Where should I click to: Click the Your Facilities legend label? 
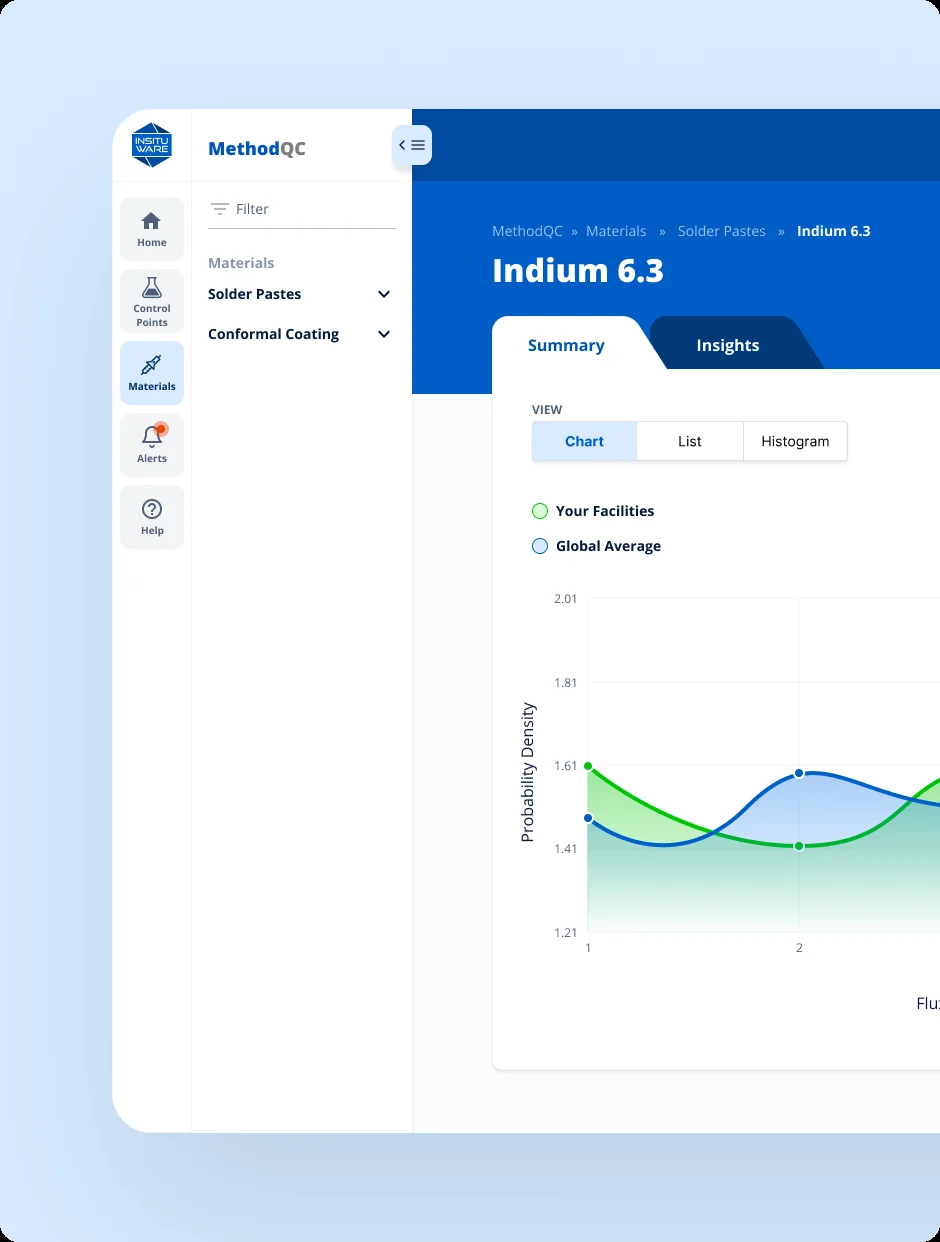605,511
